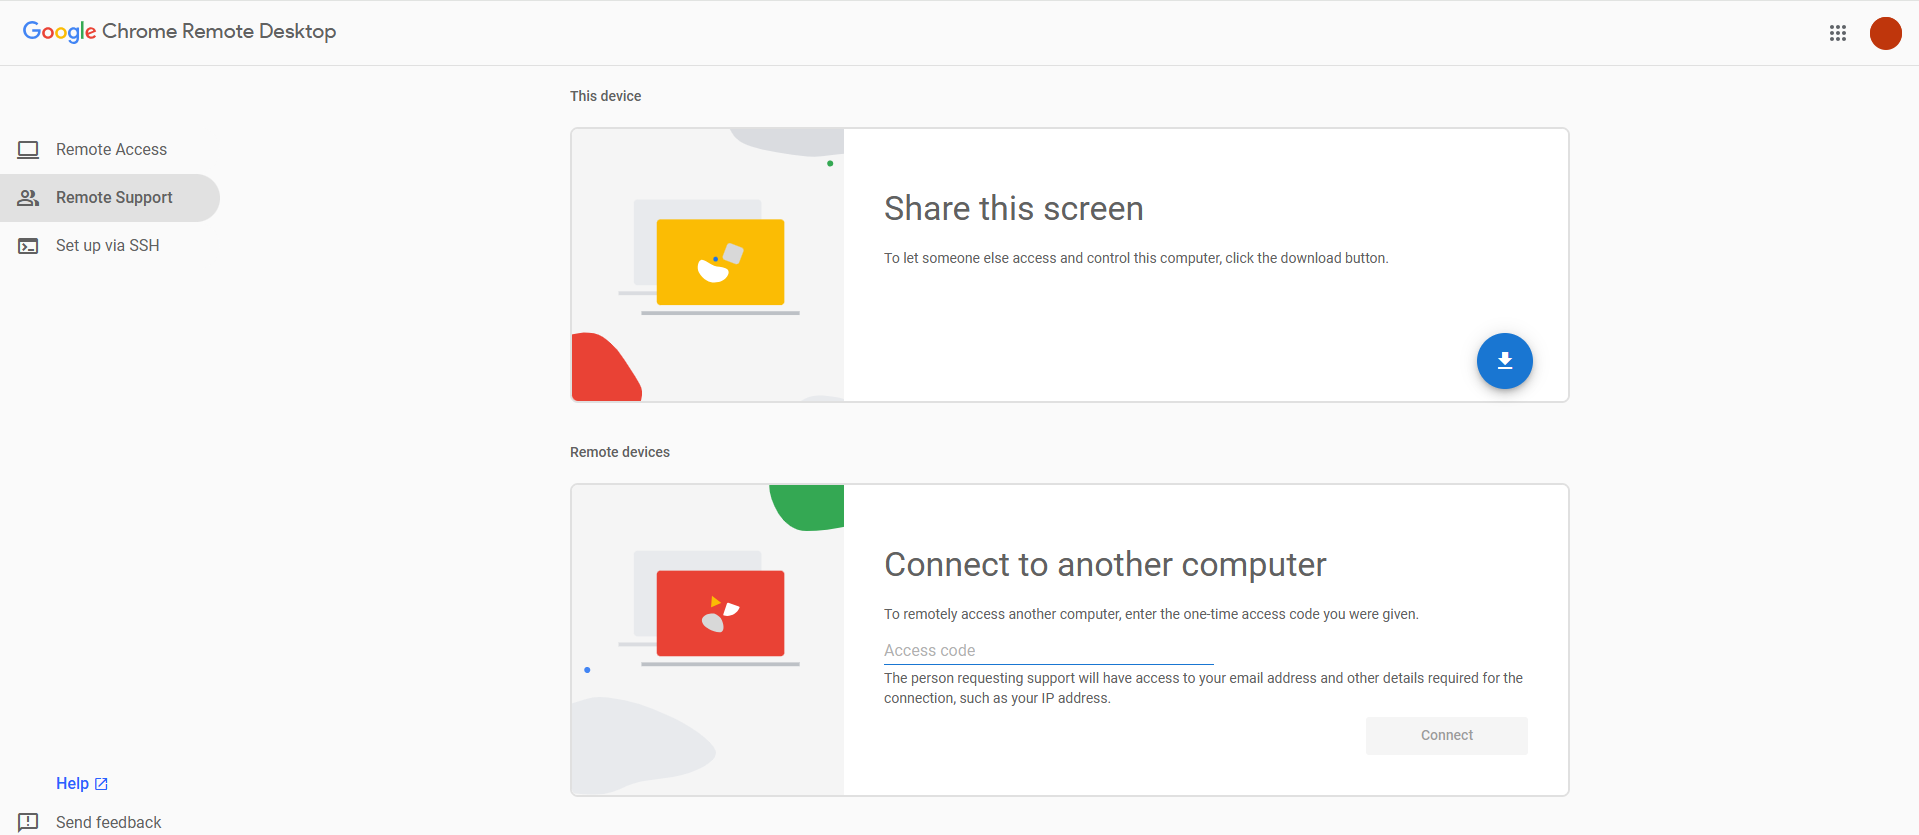The height and width of the screenshot is (835, 1919).
Task: Click the yellow screen sharing illustration
Action: click(720, 262)
